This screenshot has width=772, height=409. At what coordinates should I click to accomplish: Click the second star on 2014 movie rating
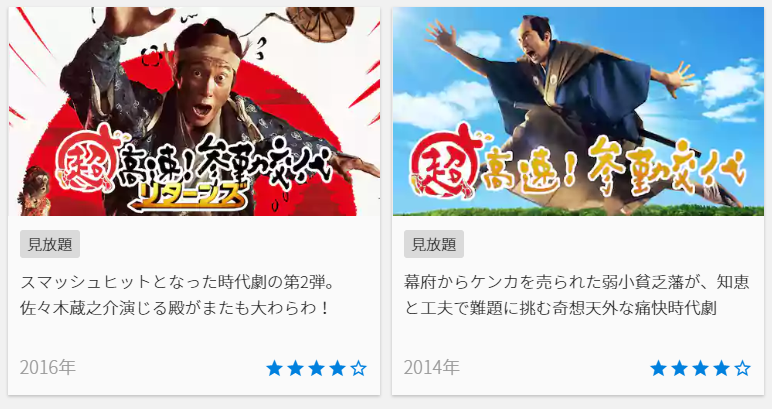[x=679, y=368]
